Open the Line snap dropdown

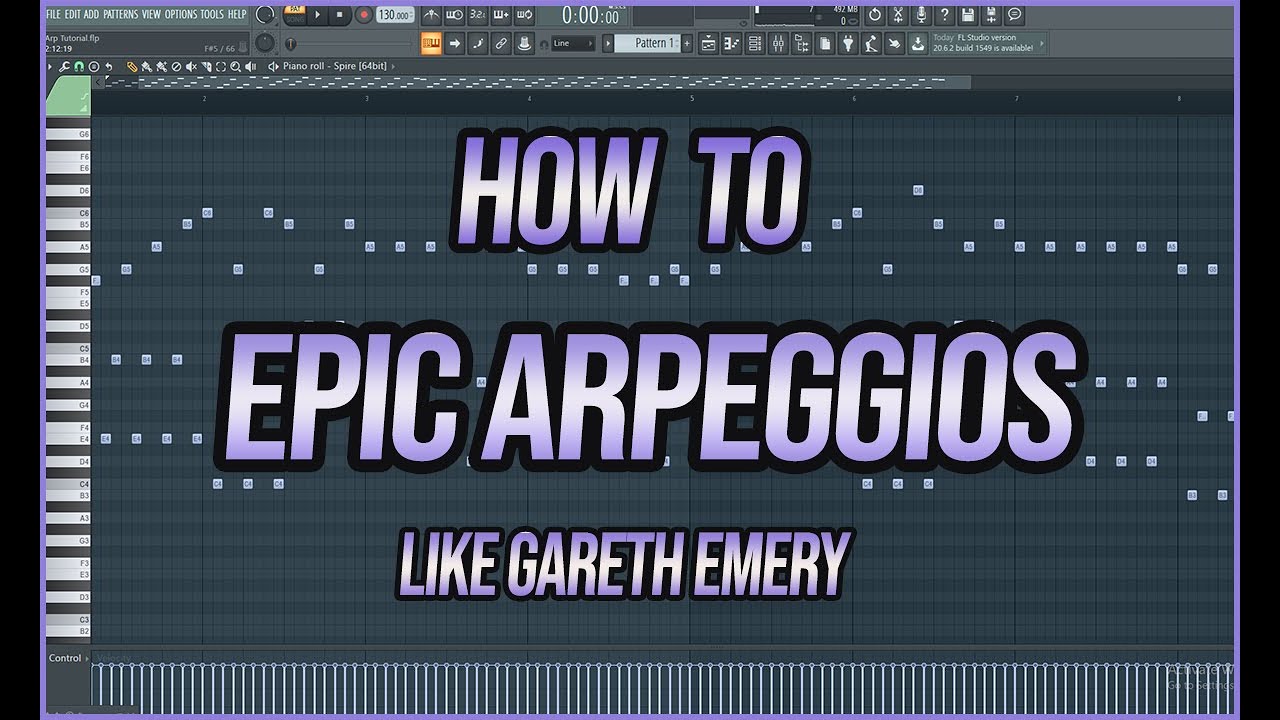(574, 43)
